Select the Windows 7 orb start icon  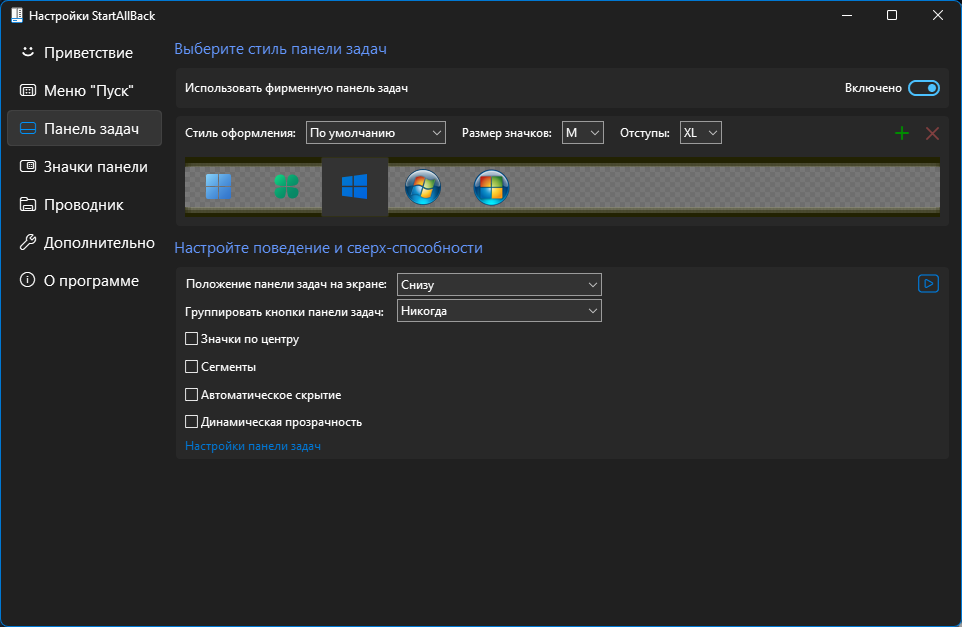tap(423, 187)
